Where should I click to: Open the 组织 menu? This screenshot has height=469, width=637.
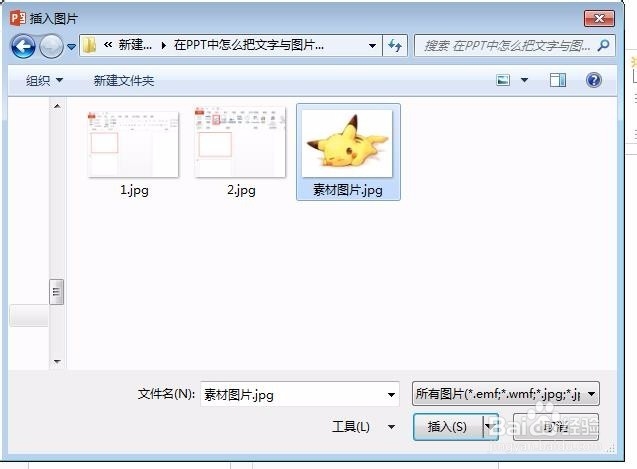click(x=44, y=80)
